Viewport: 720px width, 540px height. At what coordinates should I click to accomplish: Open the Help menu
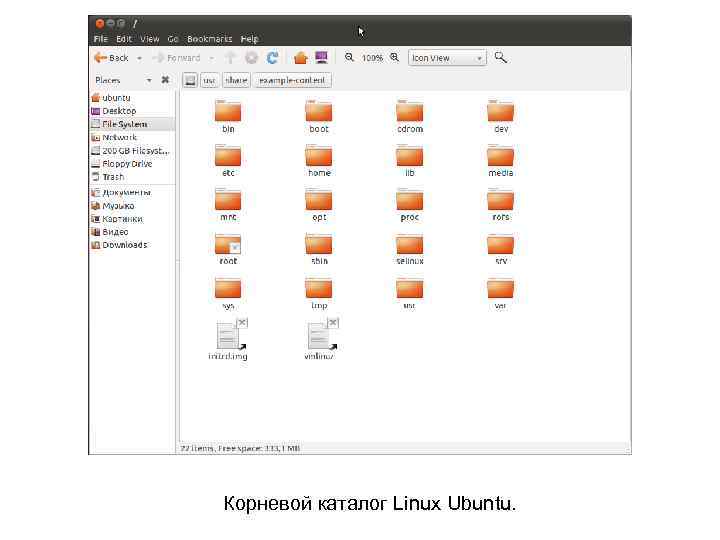tap(249, 39)
